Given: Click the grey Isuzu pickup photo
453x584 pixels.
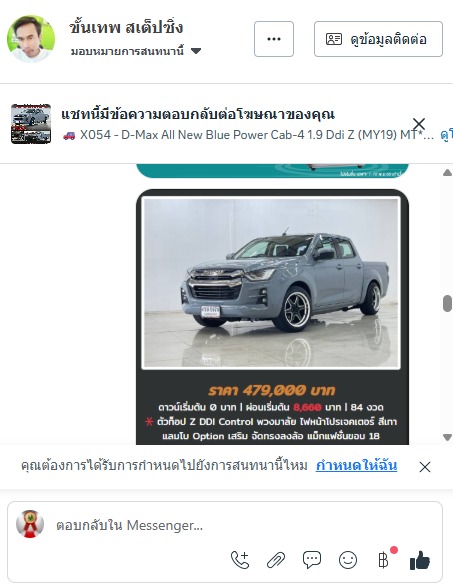Looking at the screenshot, I should [x=271, y=283].
